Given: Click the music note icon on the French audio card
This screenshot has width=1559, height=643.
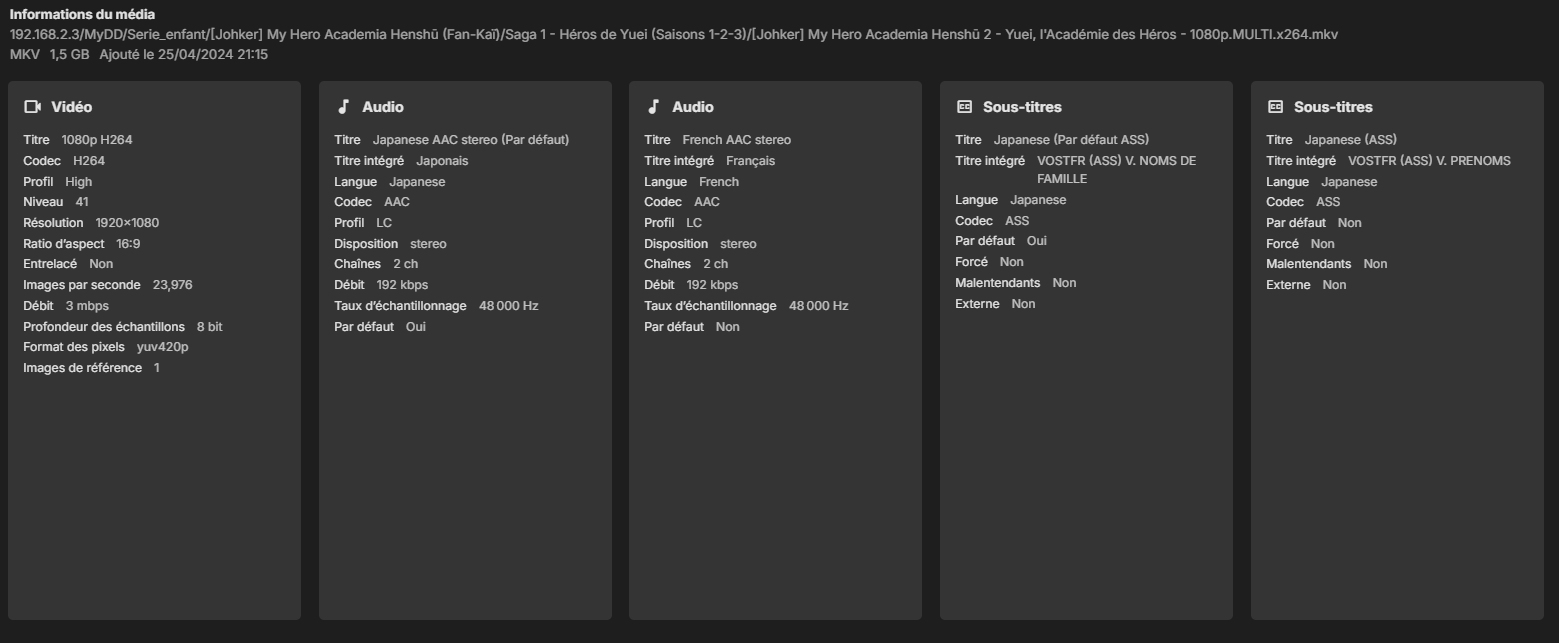Looking at the screenshot, I should click(654, 107).
